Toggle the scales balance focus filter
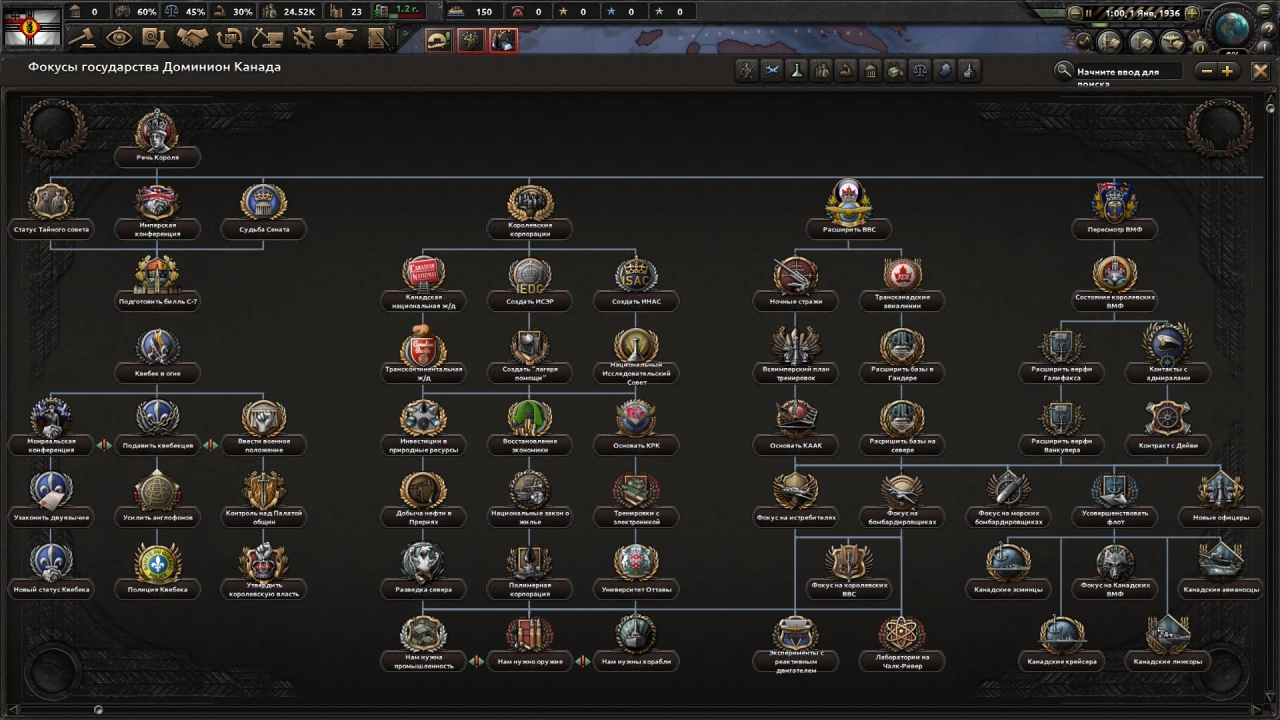The height and width of the screenshot is (720, 1280). pos(919,70)
